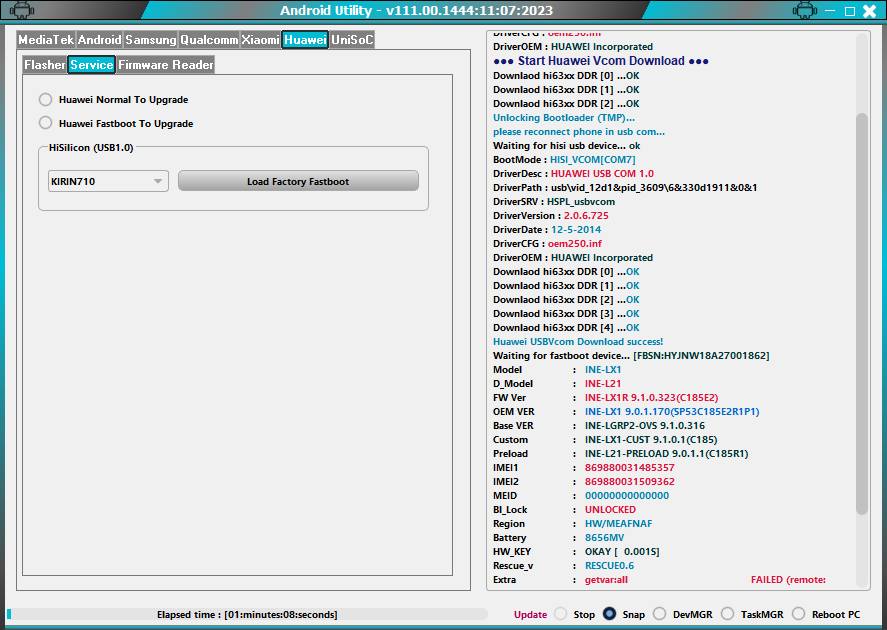This screenshot has height=630, width=887.
Task: Click FW Ver INE-LX1R 9.1.0.323(C185E2)
Action: pos(651,398)
